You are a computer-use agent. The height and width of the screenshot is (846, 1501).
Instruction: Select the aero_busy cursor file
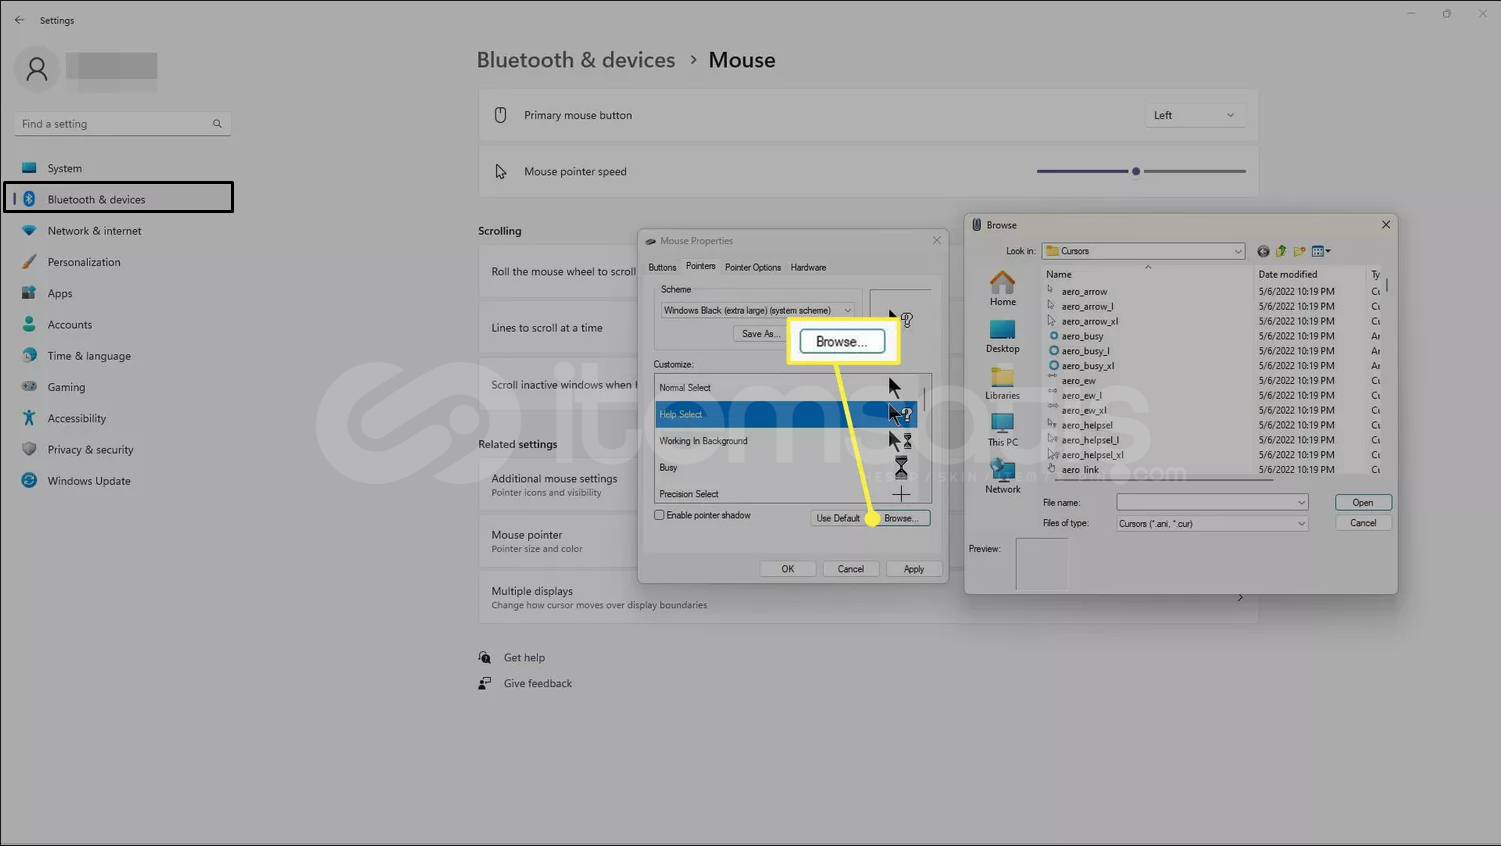(1082, 336)
